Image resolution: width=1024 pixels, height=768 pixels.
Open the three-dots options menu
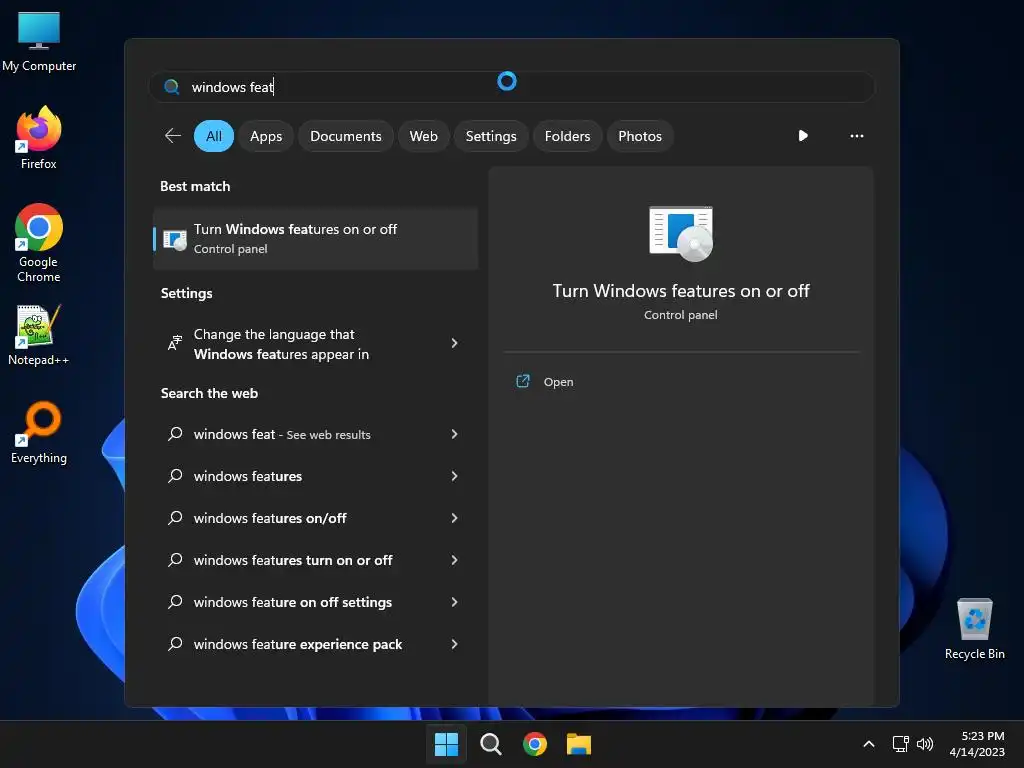click(857, 136)
